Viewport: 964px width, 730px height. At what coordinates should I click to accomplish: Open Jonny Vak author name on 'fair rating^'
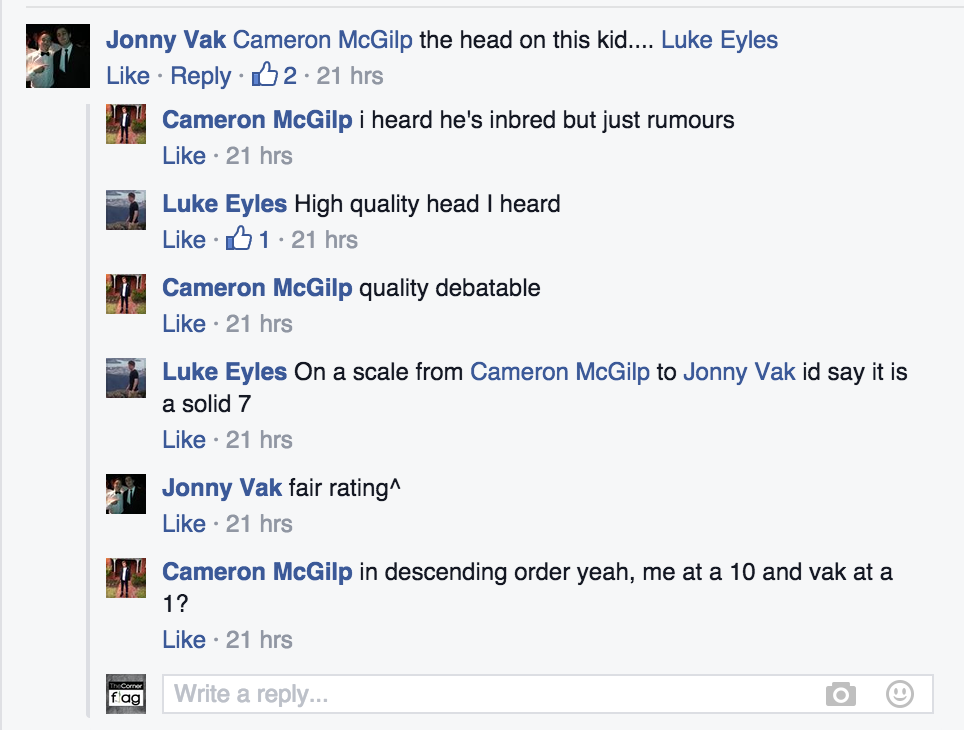point(222,489)
